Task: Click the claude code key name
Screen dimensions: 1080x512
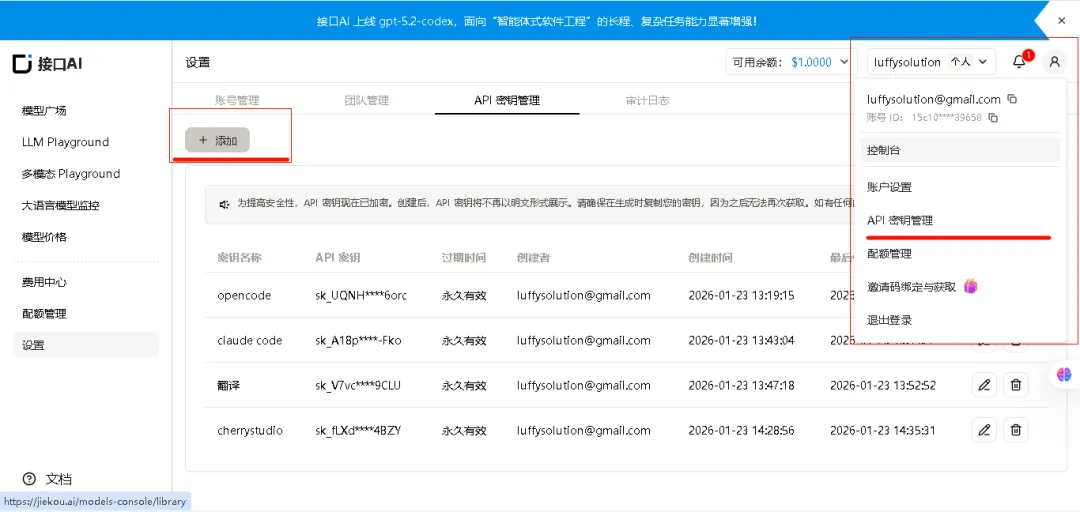Action: (249, 340)
